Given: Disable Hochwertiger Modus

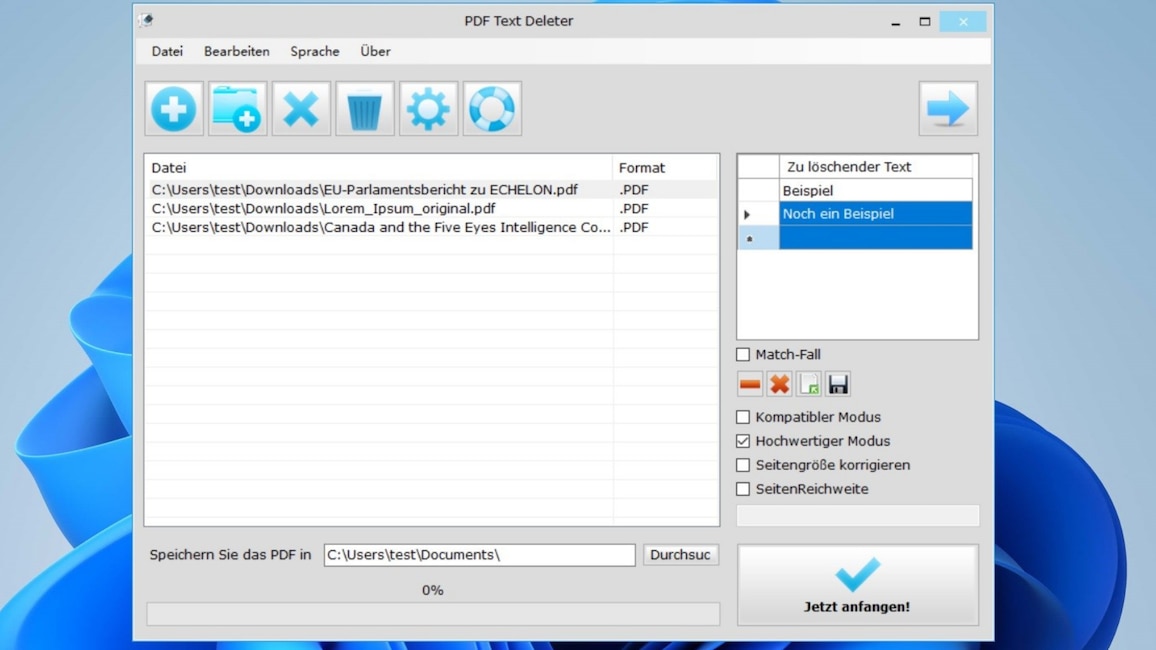Looking at the screenshot, I should [743, 441].
